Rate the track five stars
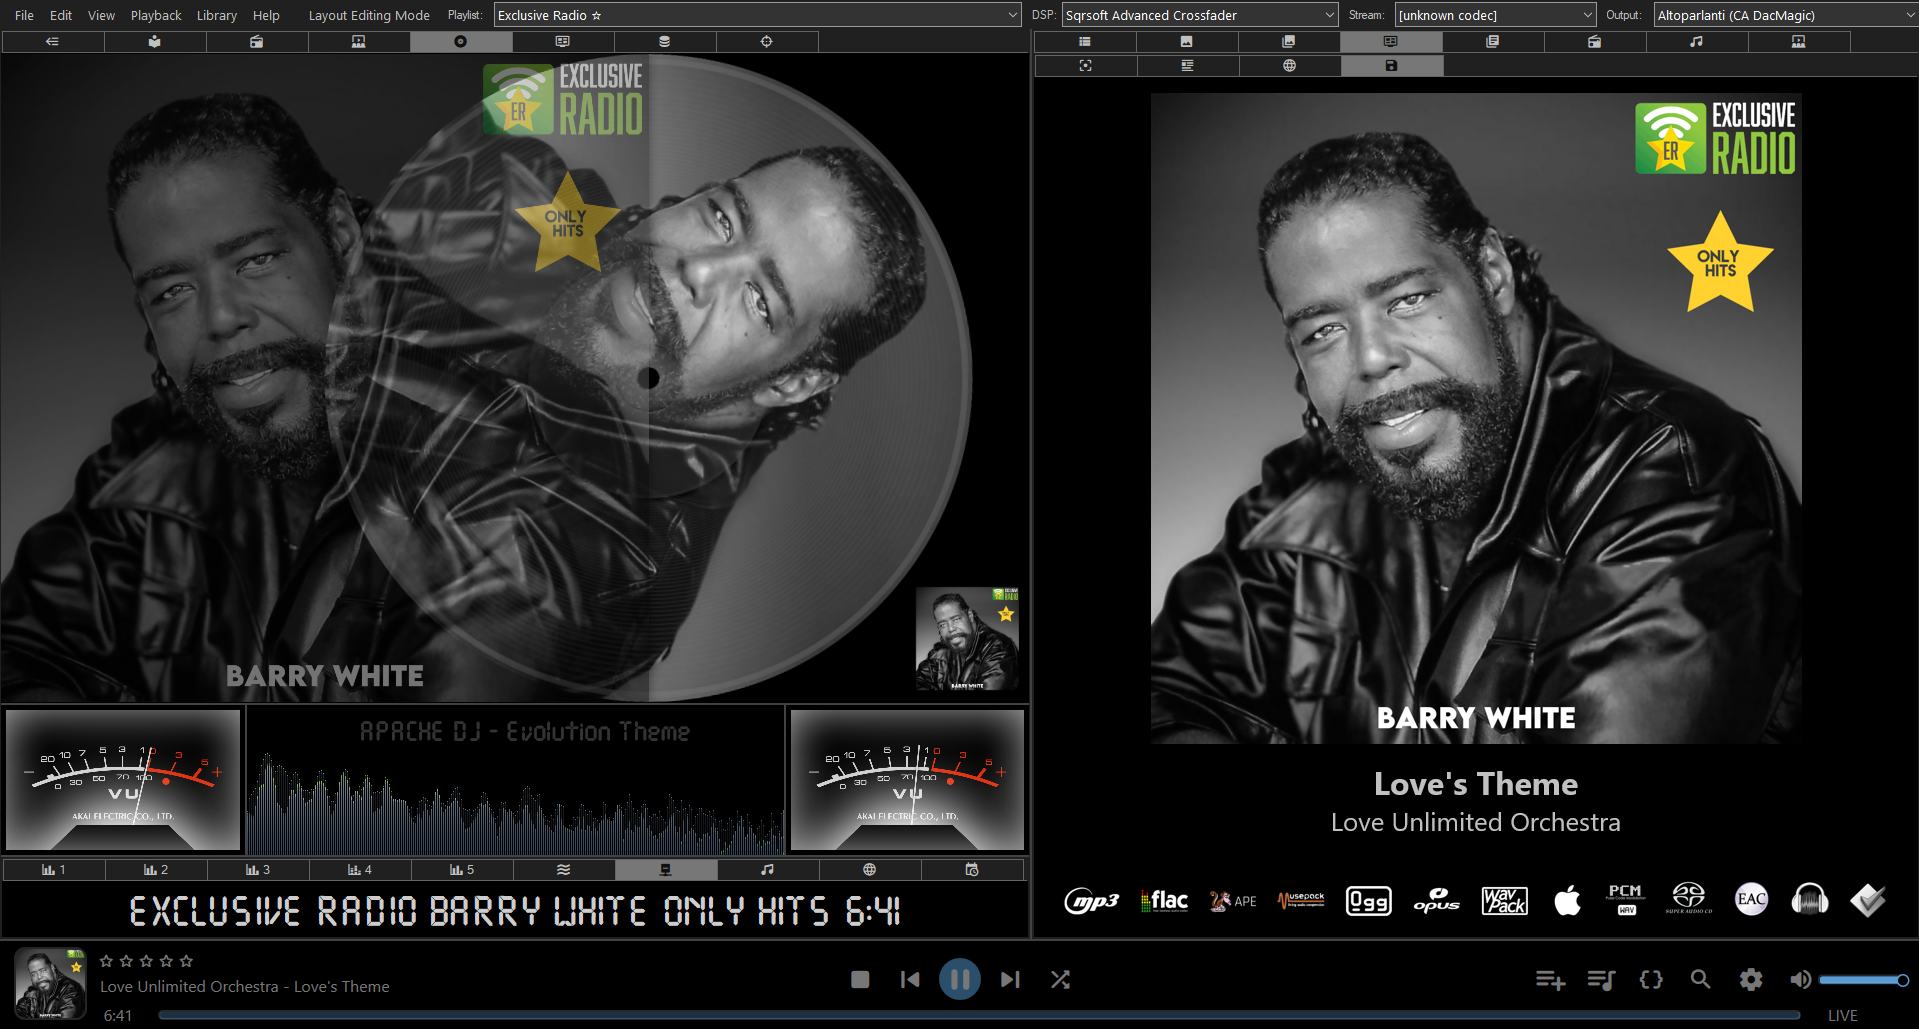Screen dimensions: 1919x1029 pos(186,961)
